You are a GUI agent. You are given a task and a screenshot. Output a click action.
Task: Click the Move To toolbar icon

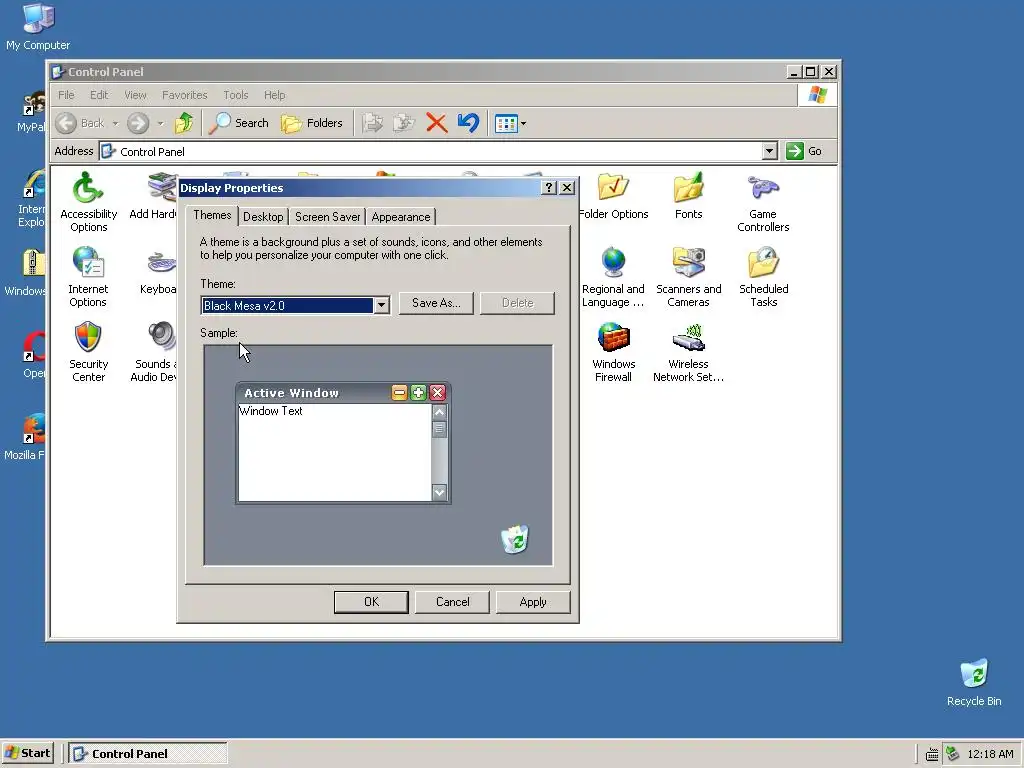click(373, 123)
